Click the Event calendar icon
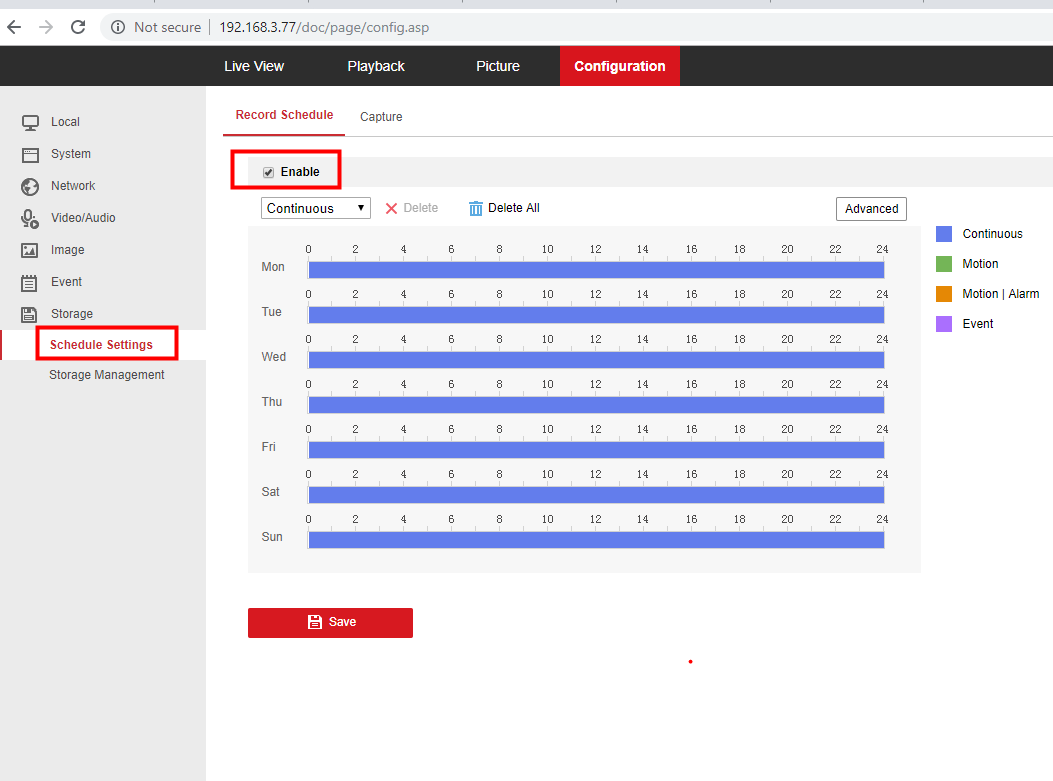This screenshot has width=1053, height=781. (30, 282)
